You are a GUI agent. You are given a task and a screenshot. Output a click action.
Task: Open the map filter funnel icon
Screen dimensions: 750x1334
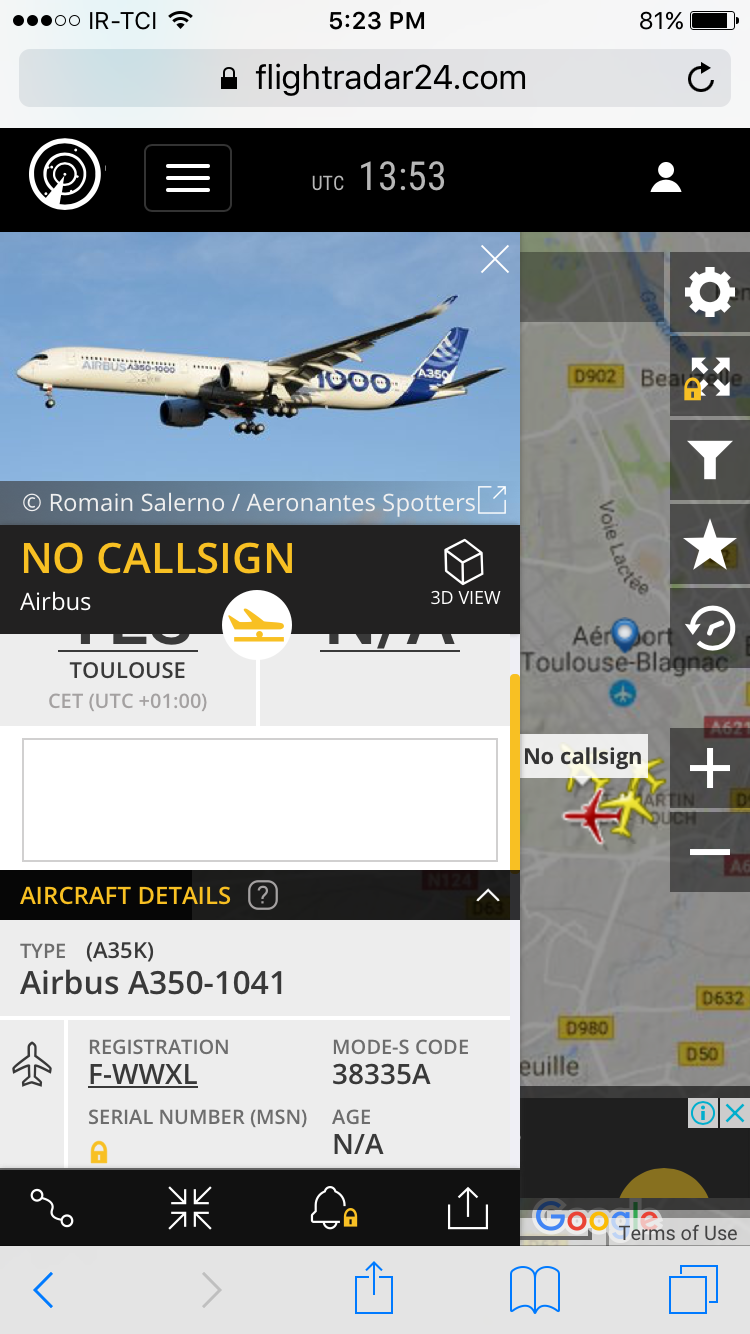(x=710, y=461)
